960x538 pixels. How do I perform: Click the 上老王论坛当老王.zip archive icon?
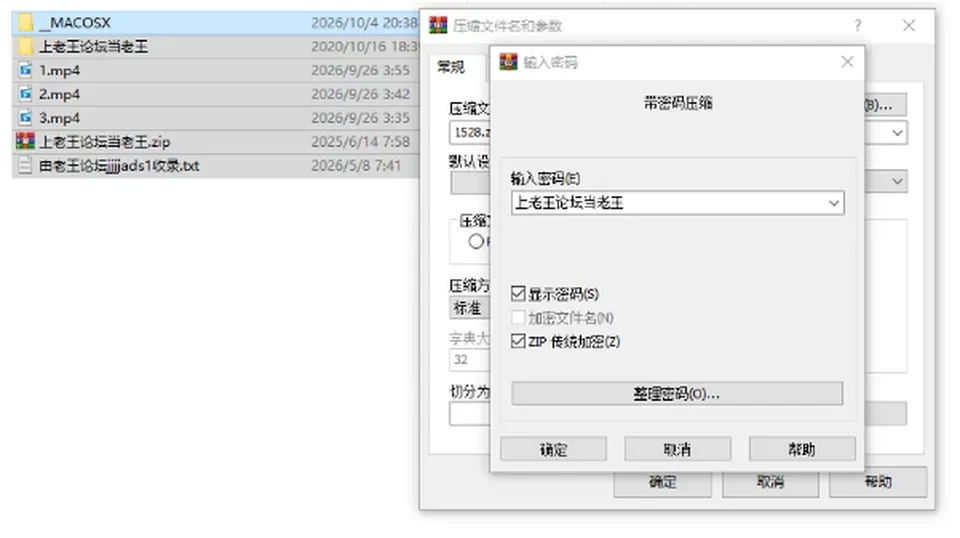(25, 141)
